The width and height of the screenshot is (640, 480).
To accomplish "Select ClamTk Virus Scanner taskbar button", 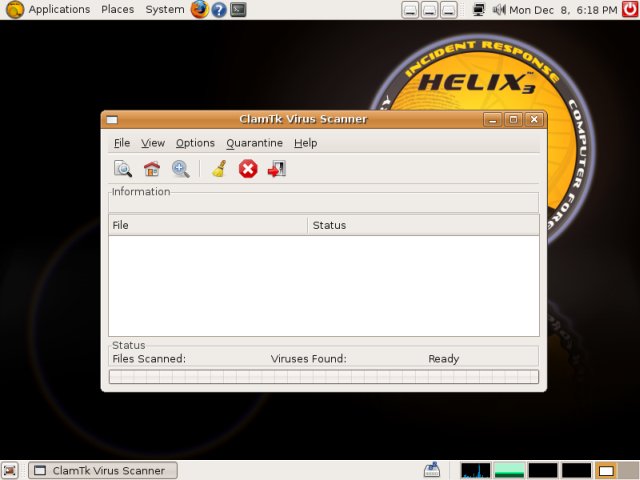I will (103, 470).
